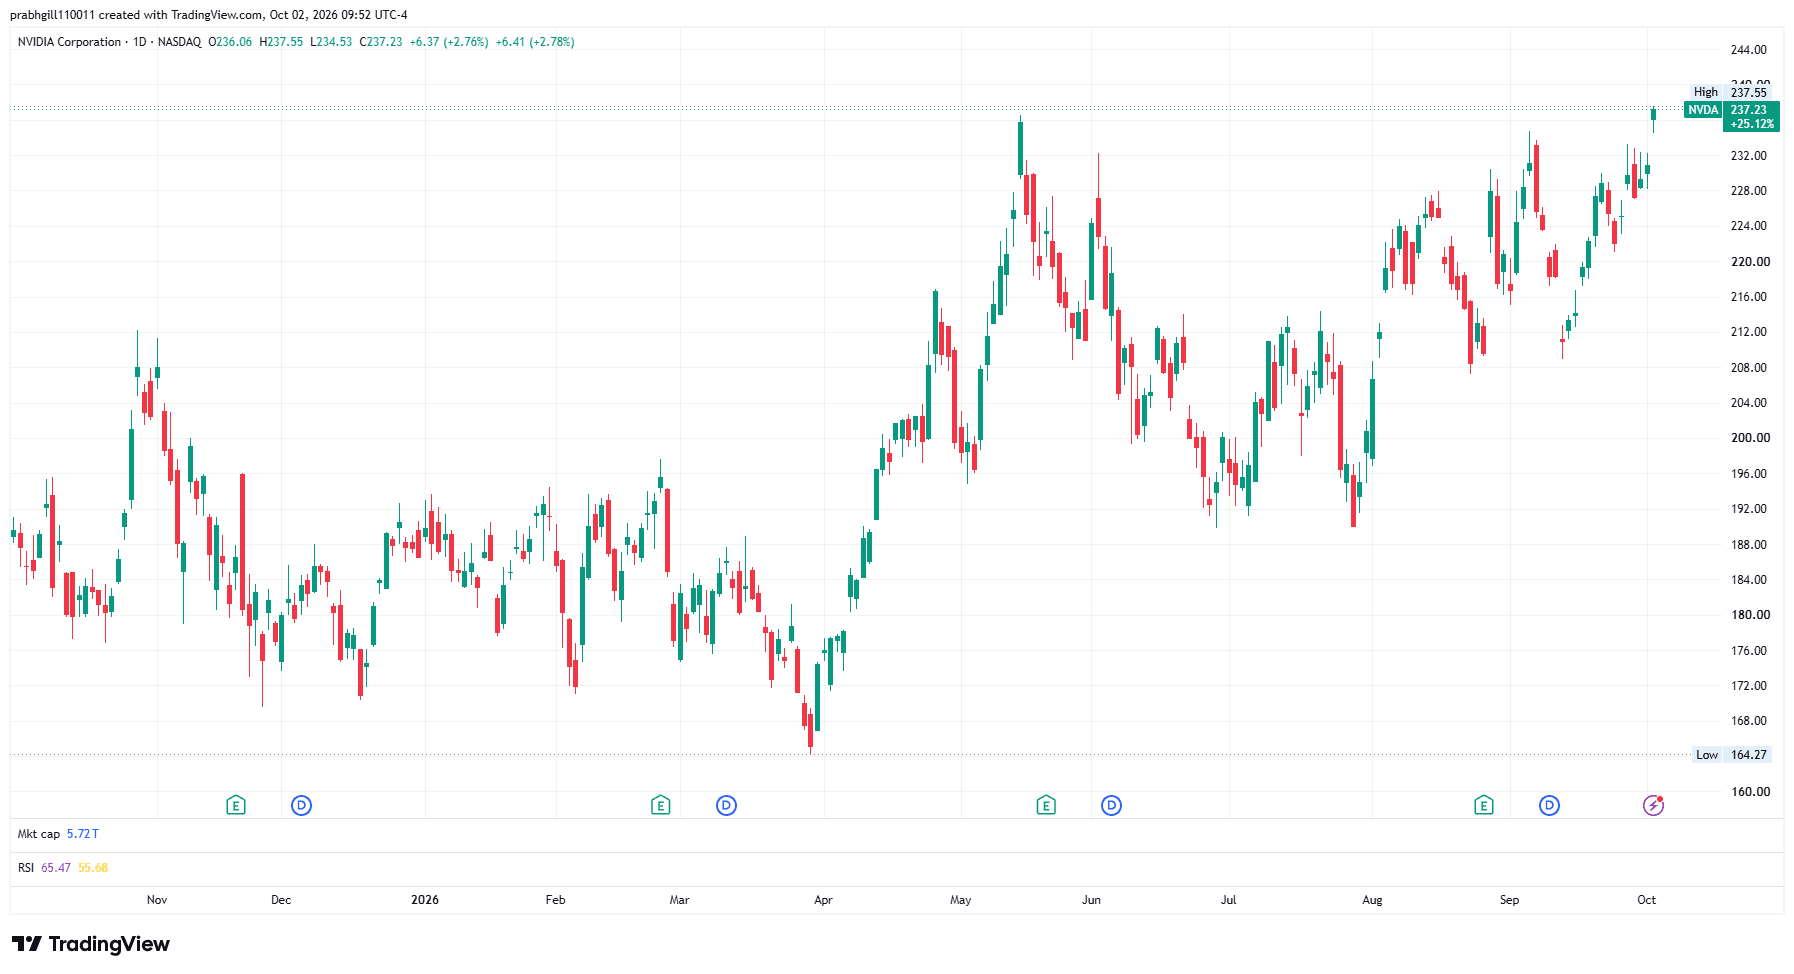Click the "created with TradingView.com" header text
This screenshot has height=974, width=1794.
[181, 15]
